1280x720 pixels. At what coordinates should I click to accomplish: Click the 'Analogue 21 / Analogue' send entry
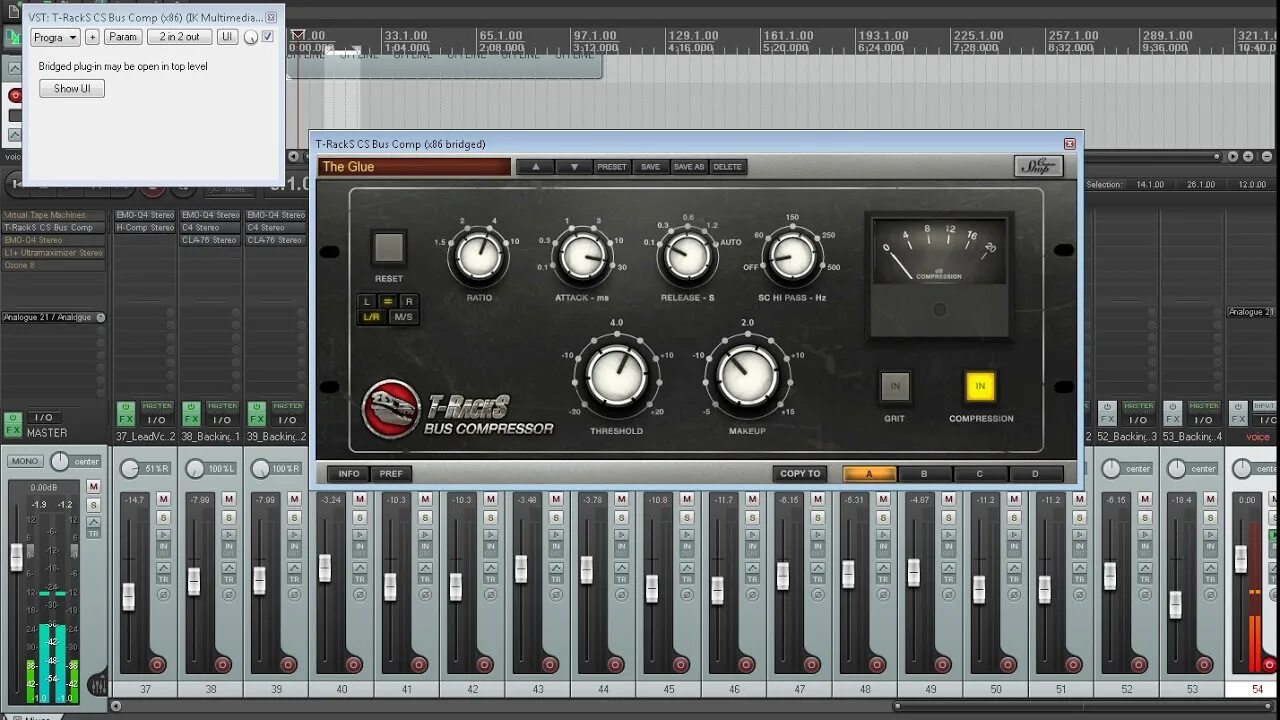[53, 317]
